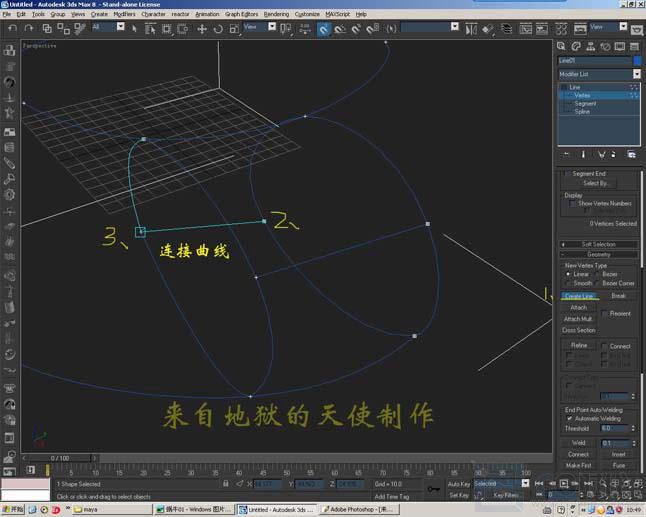Open the Render Scene dialog icon
Image resolution: width=646 pixels, height=517 pixels.
coord(580,28)
